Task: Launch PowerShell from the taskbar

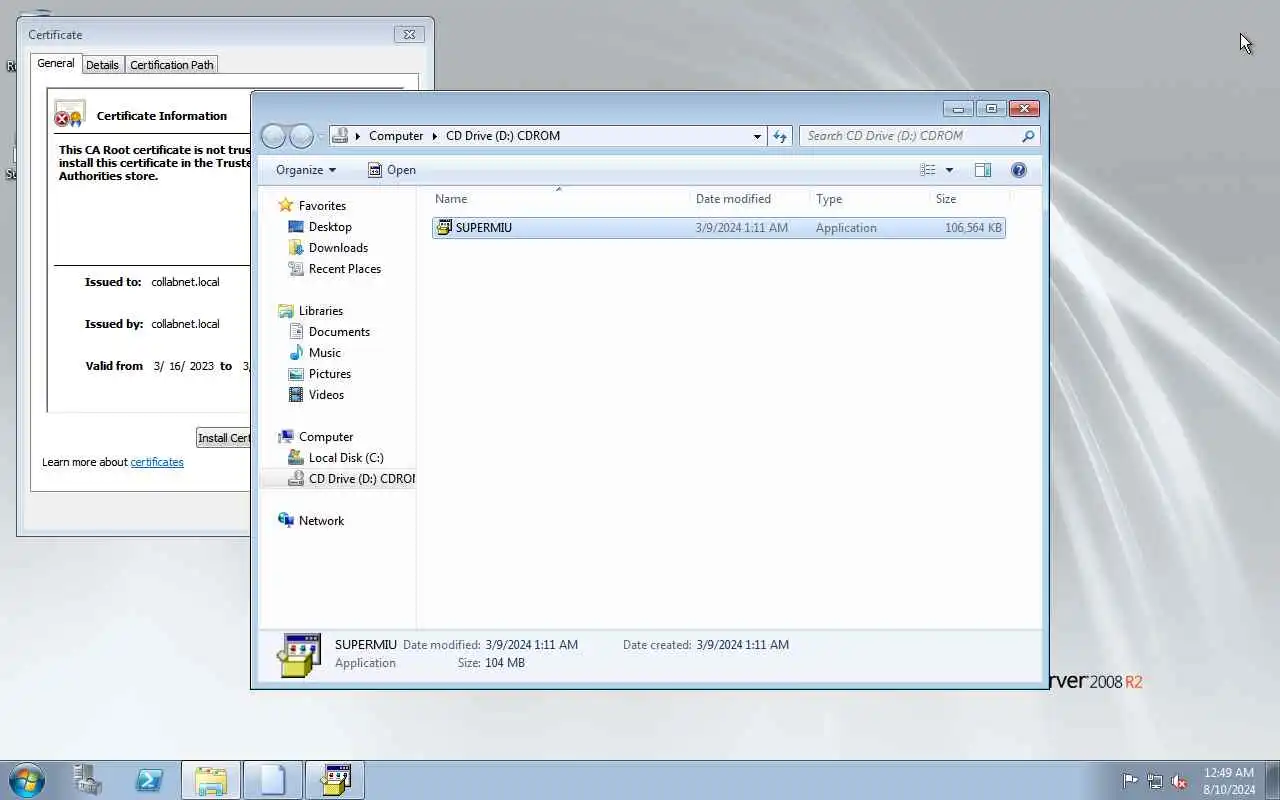Action: click(150, 780)
